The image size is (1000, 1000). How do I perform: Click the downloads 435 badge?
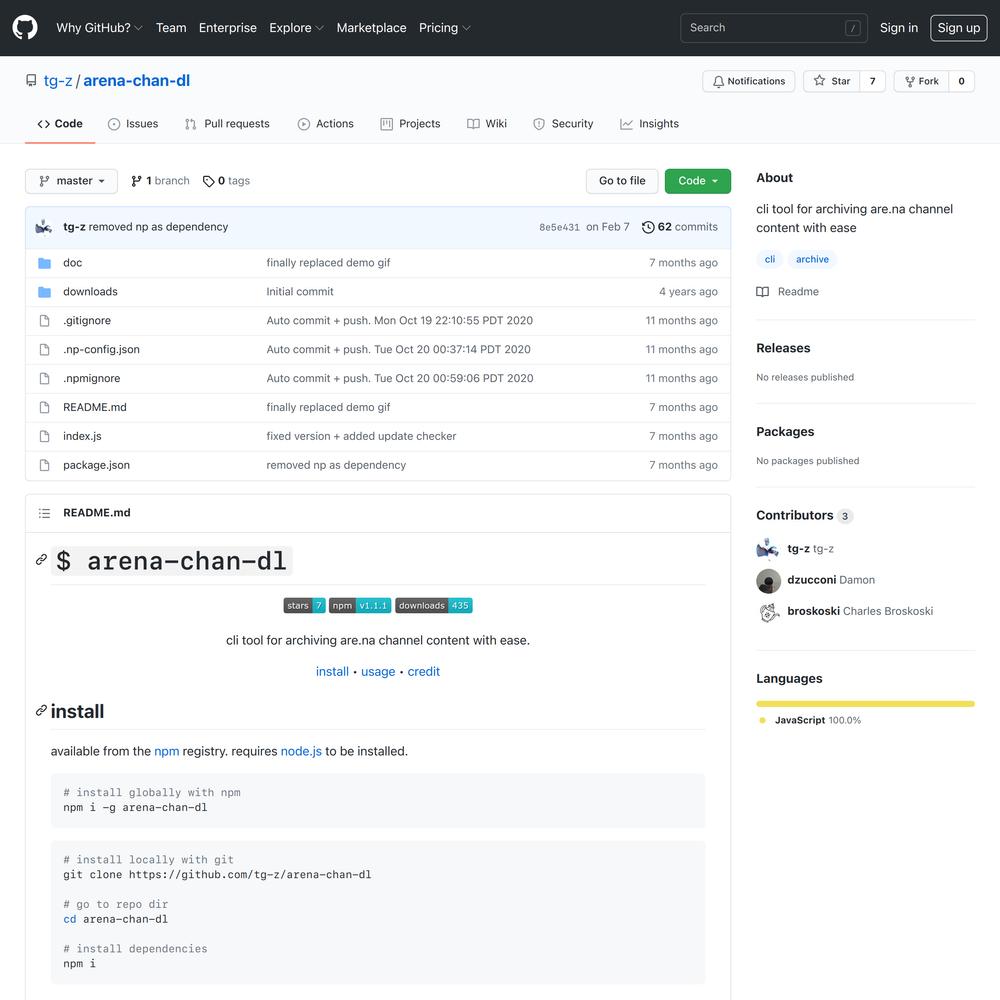pyautogui.click(x=434, y=605)
